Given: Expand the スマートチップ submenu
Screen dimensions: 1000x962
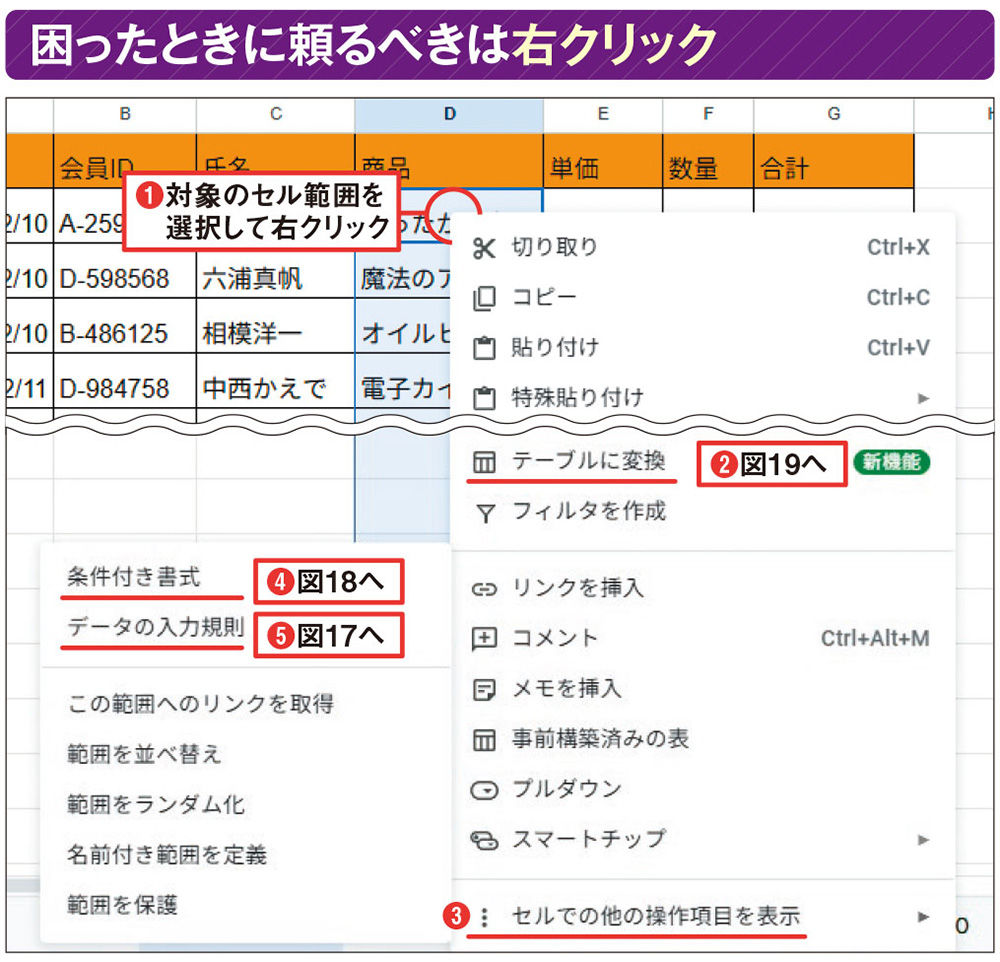Looking at the screenshot, I should (x=922, y=840).
